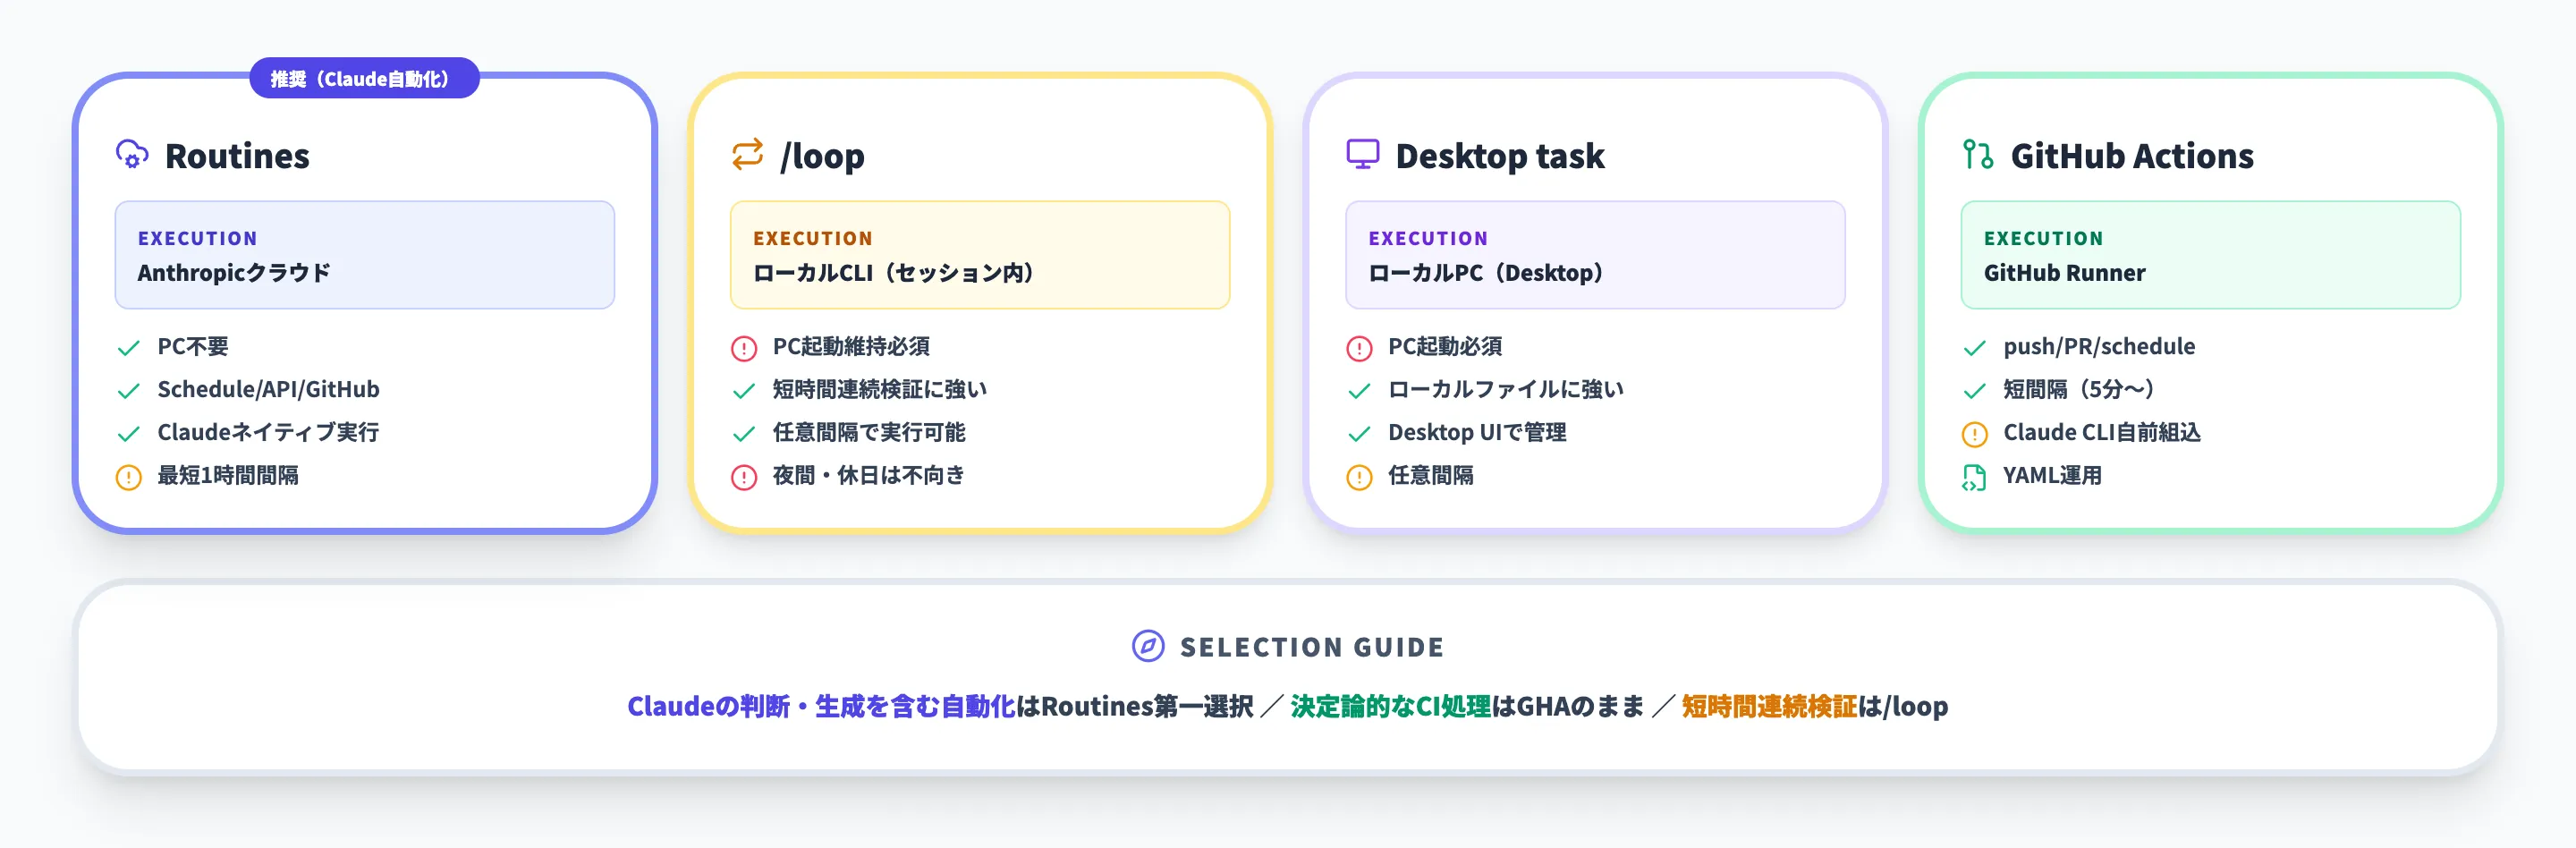Click the checkmark next to PC不要
This screenshot has width=2576, height=848.
(x=129, y=348)
